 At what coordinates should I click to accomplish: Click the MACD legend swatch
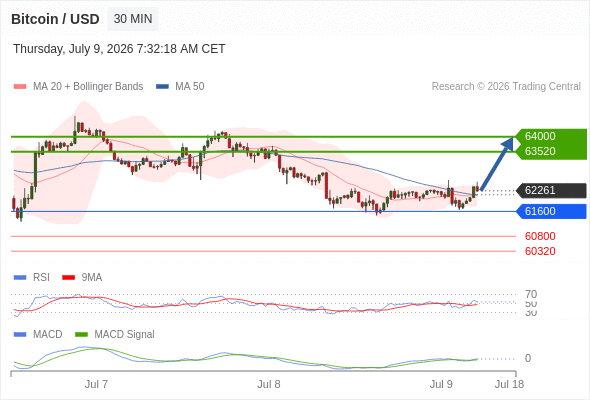click(20, 335)
